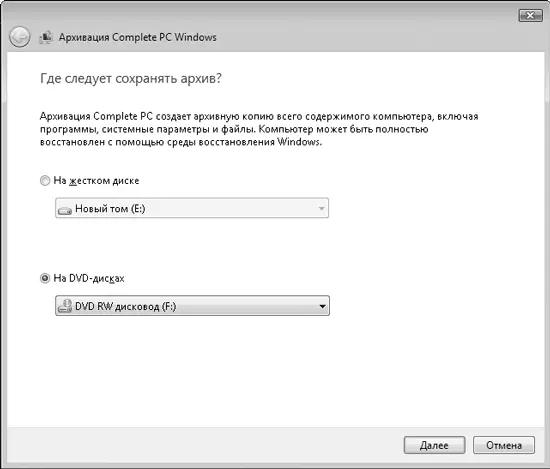Click the hard drive icon beside Новый том (E:)
Screen dimensions: 550x469
click(65, 210)
